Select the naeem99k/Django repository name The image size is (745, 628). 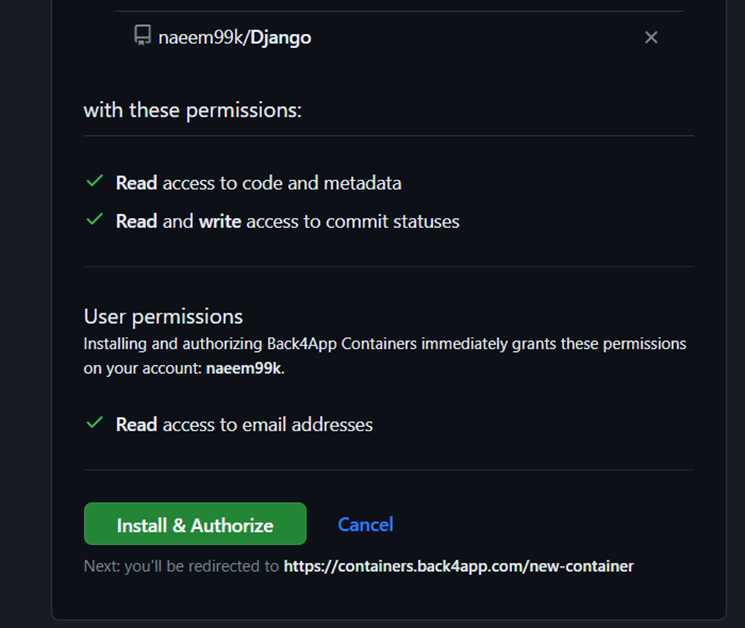(234, 38)
